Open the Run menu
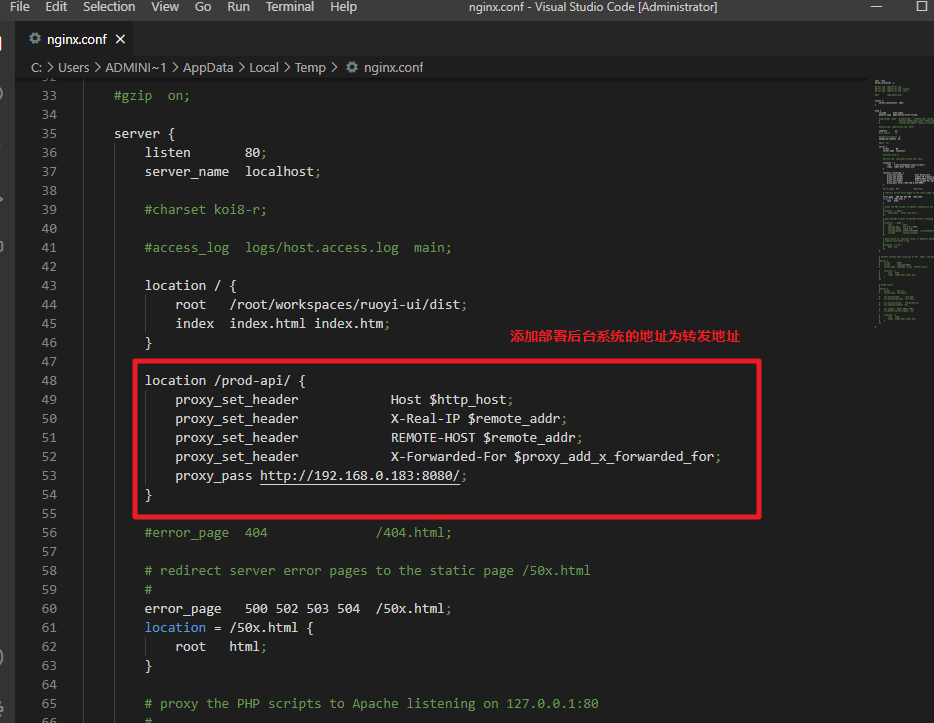 (238, 7)
